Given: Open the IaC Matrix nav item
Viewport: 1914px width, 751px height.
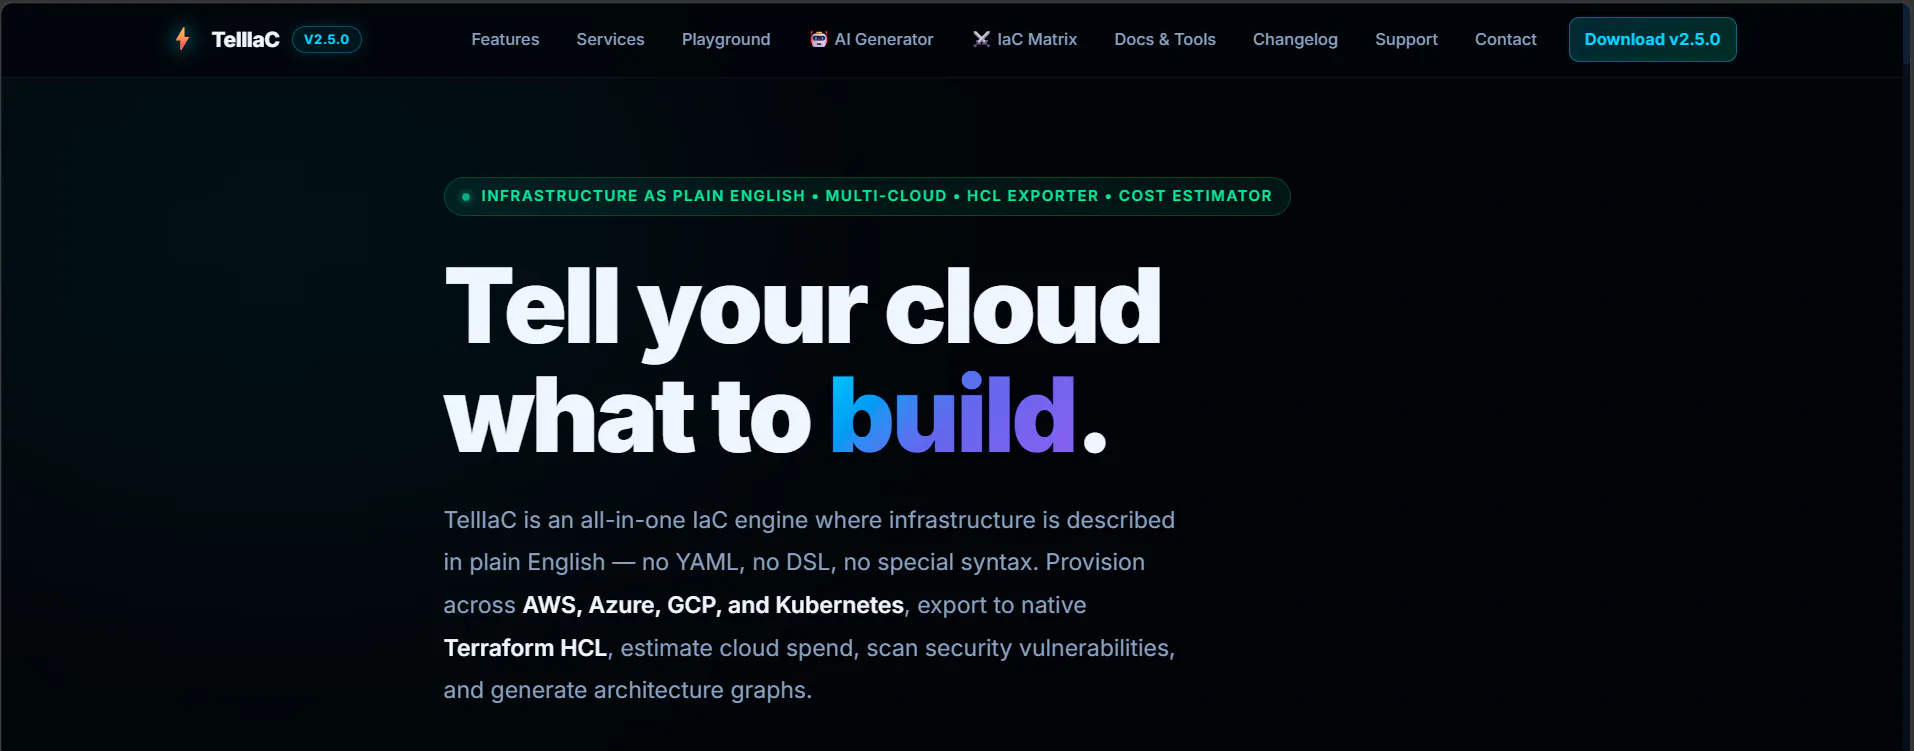Looking at the screenshot, I should tap(1025, 39).
